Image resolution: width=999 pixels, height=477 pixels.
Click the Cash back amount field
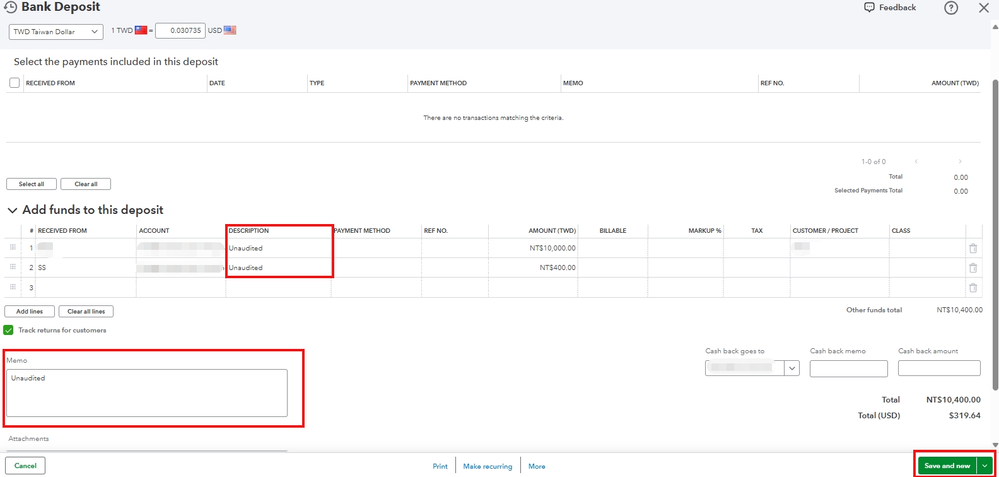tap(939, 368)
